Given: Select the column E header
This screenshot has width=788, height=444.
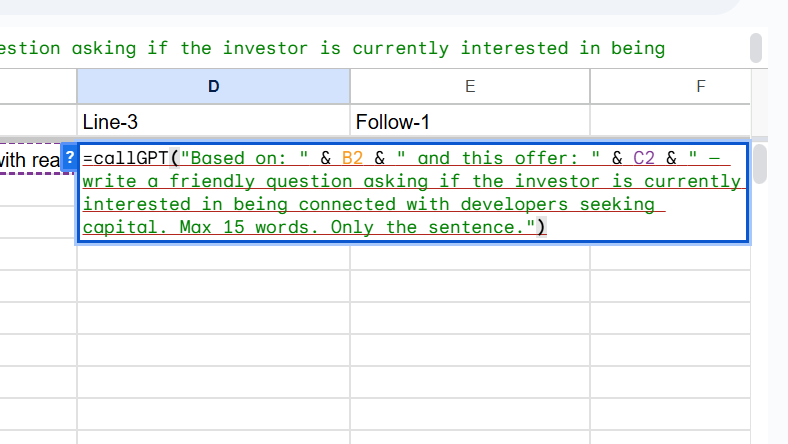Looking at the screenshot, I should pyautogui.click(x=469, y=87).
